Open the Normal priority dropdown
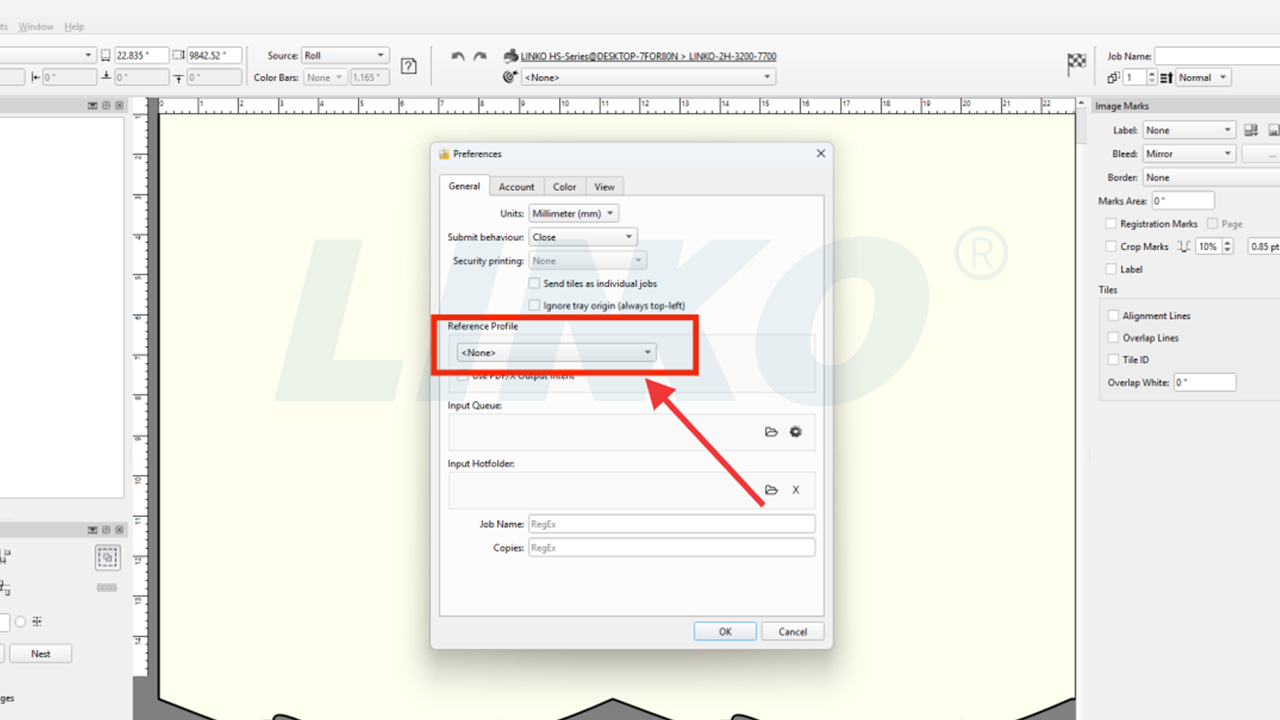The width and height of the screenshot is (1280, 720). [1203, 78]
